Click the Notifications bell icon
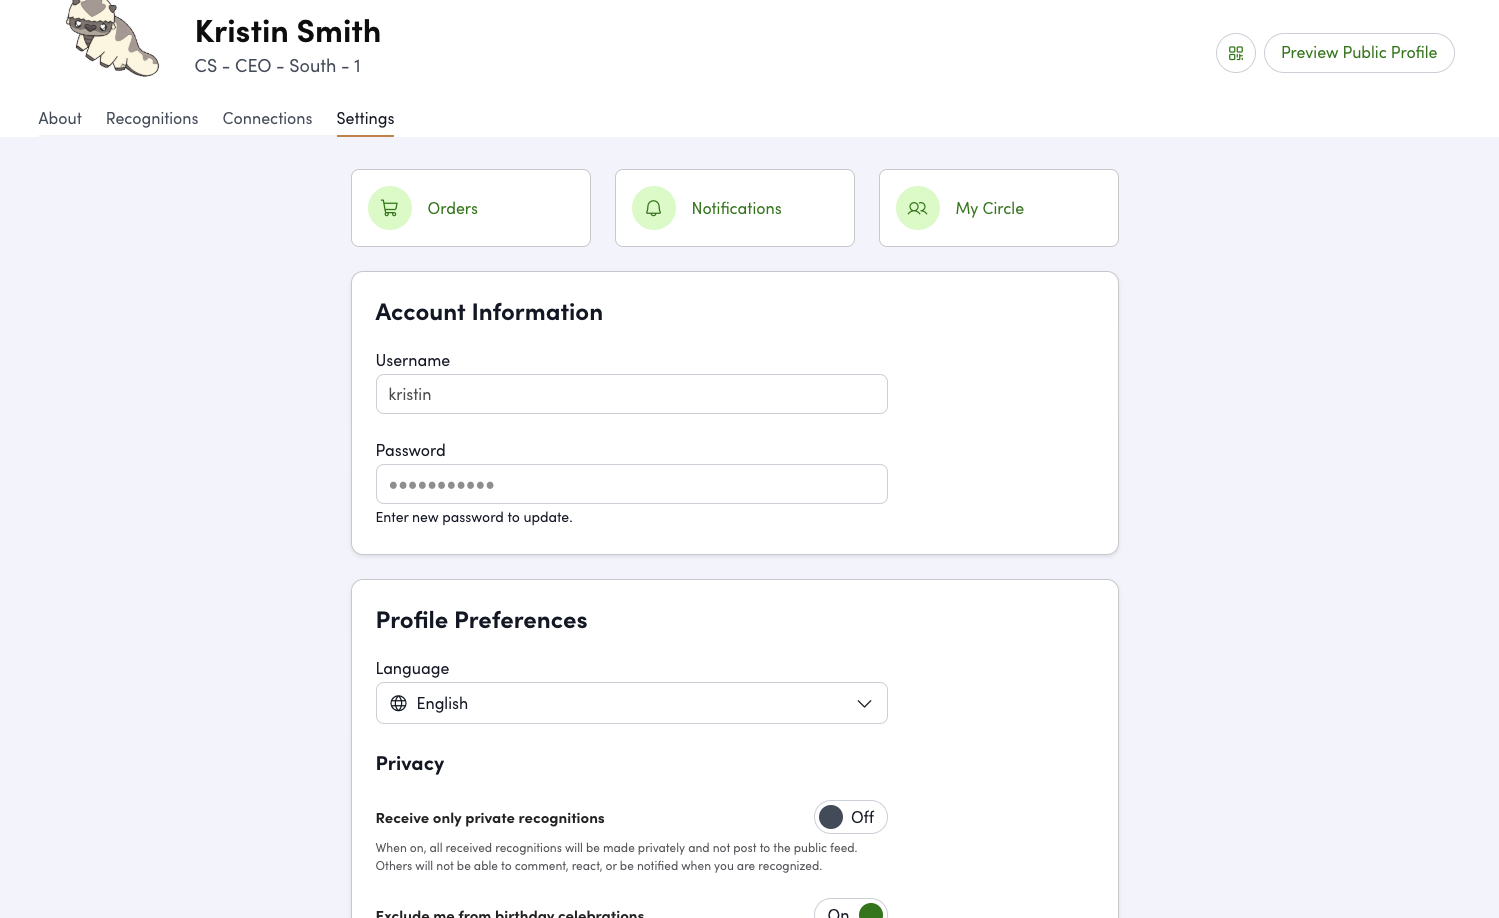1499x918 pixels. pos(654,208)
